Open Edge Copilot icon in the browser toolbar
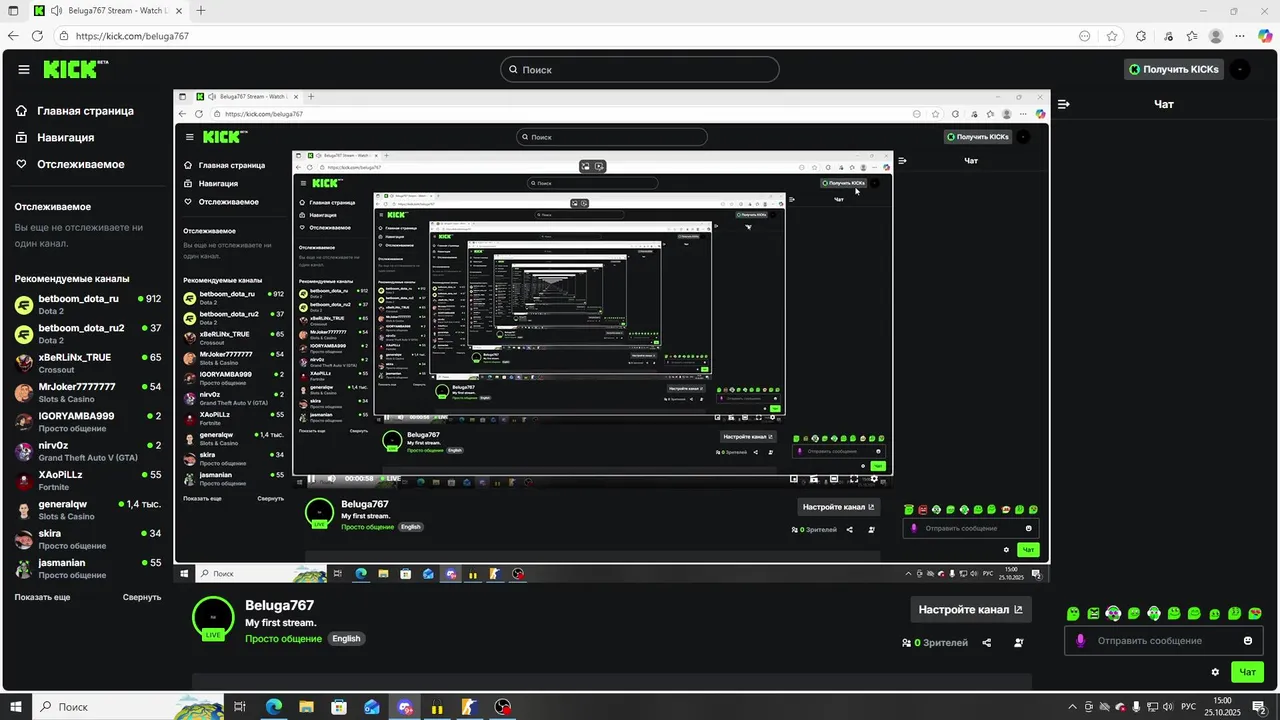 tap(1264, 35)
